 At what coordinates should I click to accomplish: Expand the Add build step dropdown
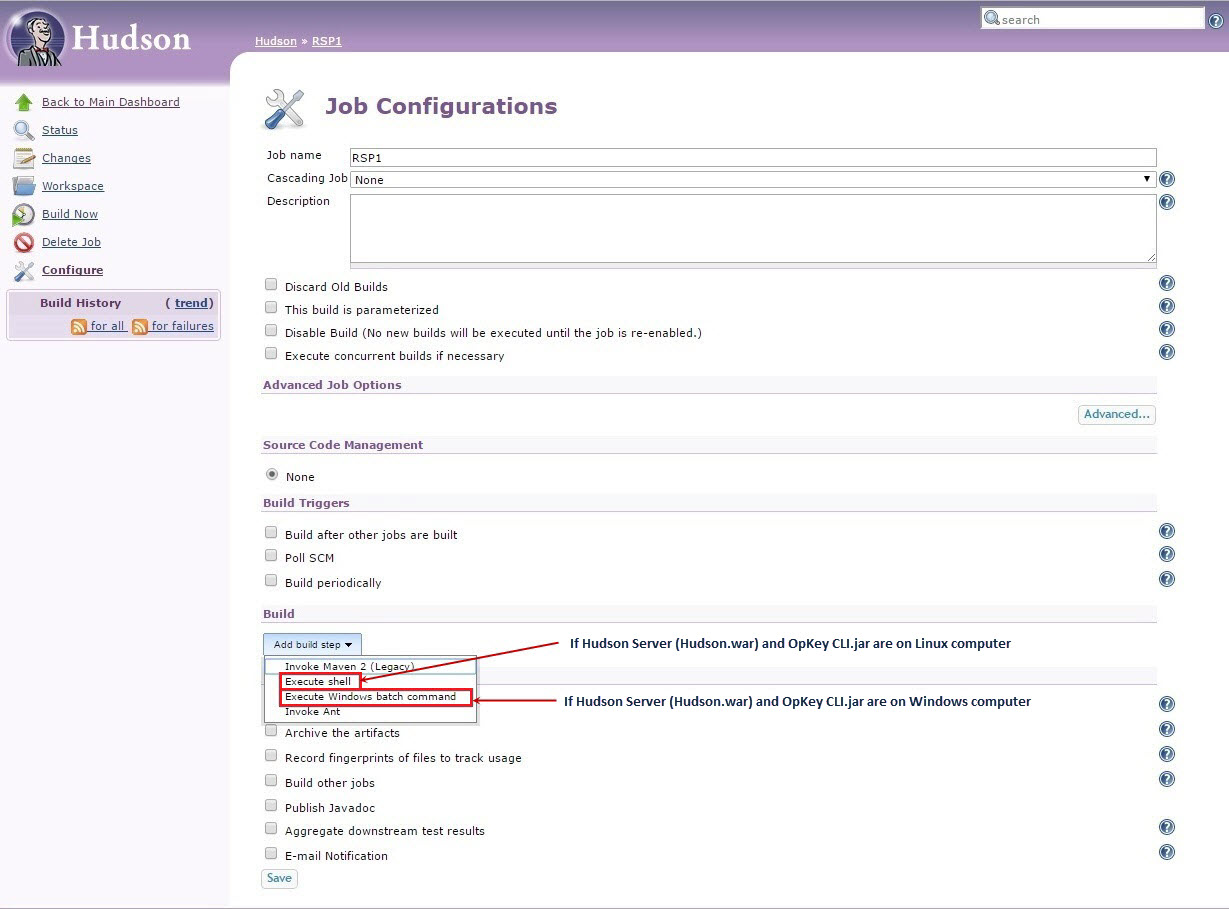coord(312,645)
